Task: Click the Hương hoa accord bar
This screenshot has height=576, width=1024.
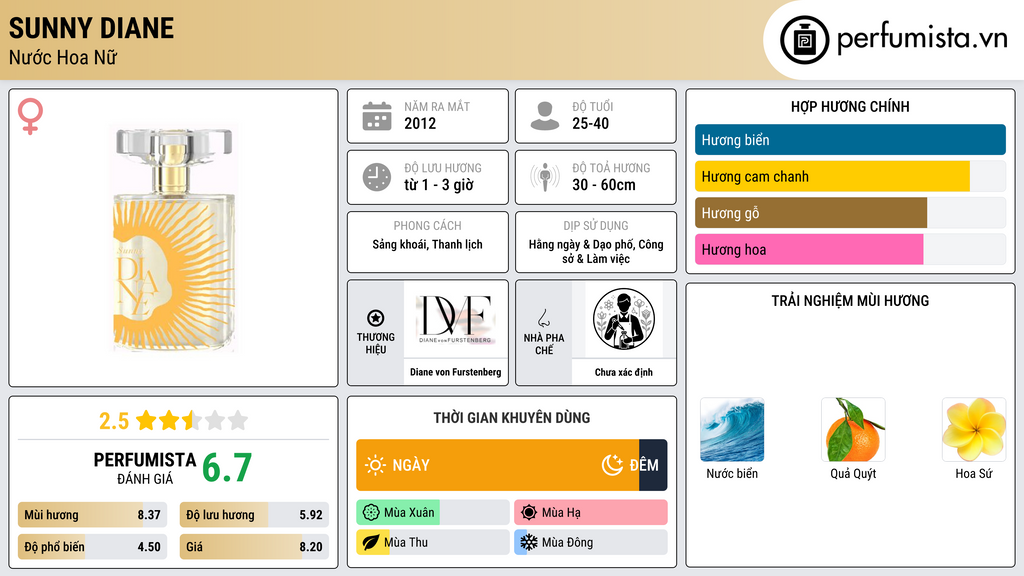Action: [850, 249]
